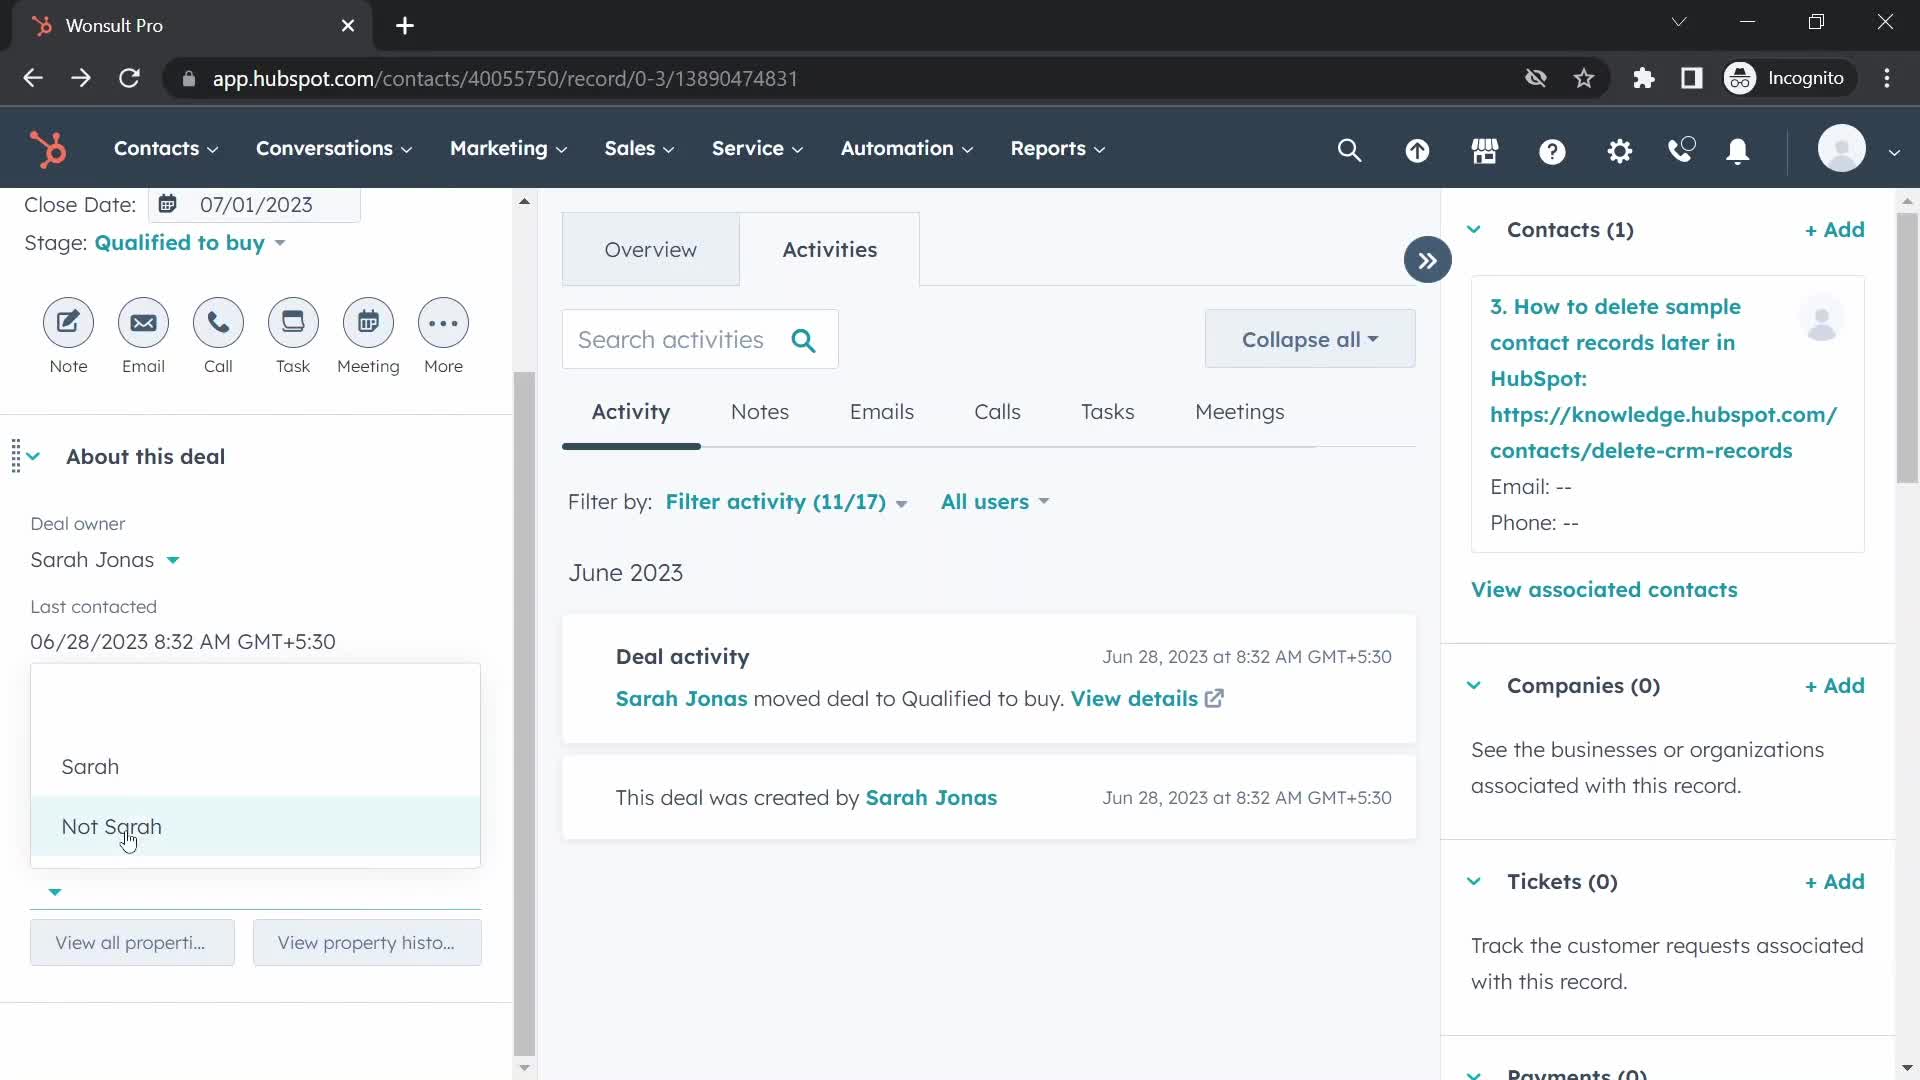Screen dimensions: 1920x1080
Task: Open the Conversations navigation menu
Action: pyautogui.click(x=334, y=149)
